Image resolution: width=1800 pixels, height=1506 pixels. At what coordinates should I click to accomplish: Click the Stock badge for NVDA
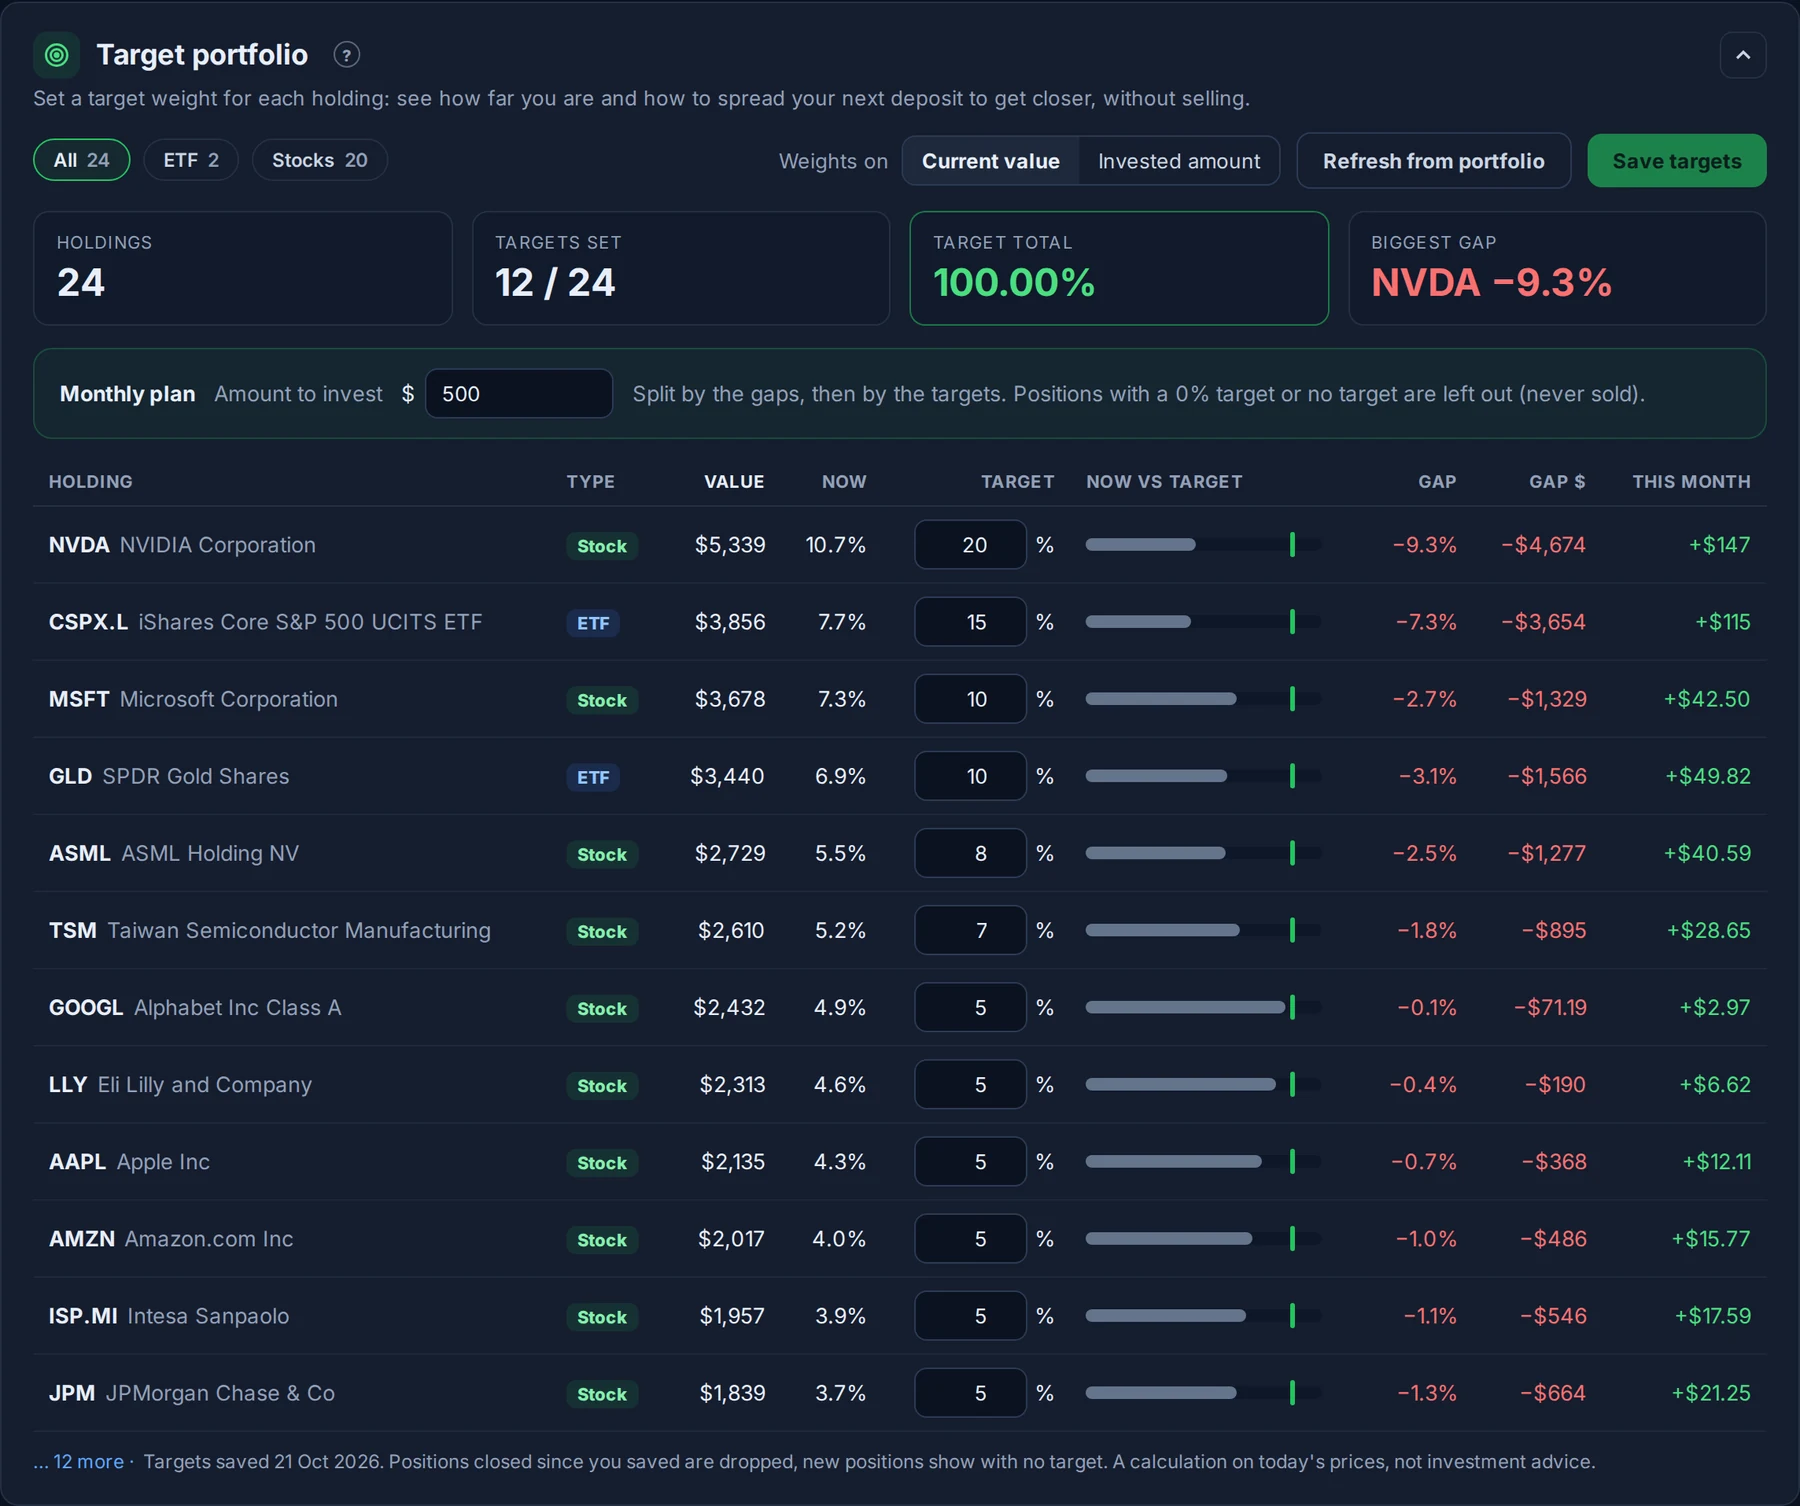tap(602, 546)
